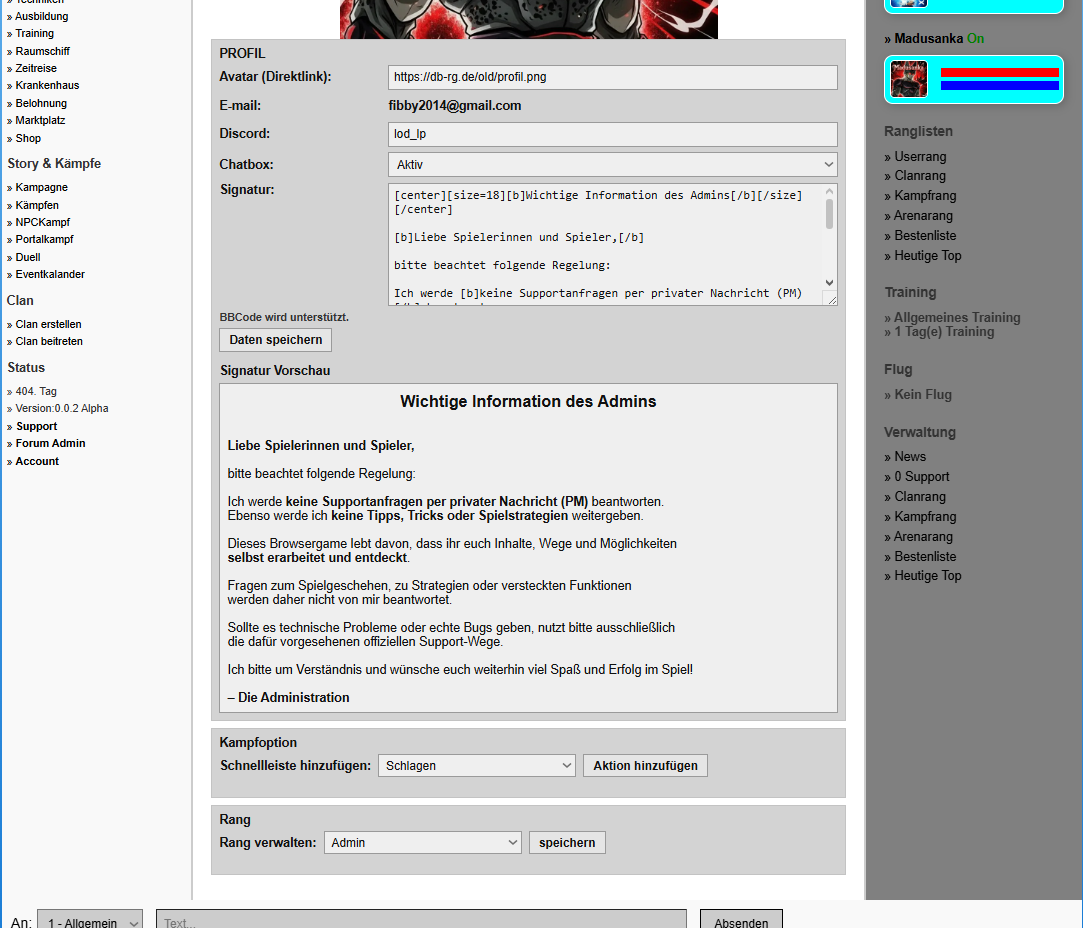Click the textarea resize handle of Signatur

[x=831, y=299]
